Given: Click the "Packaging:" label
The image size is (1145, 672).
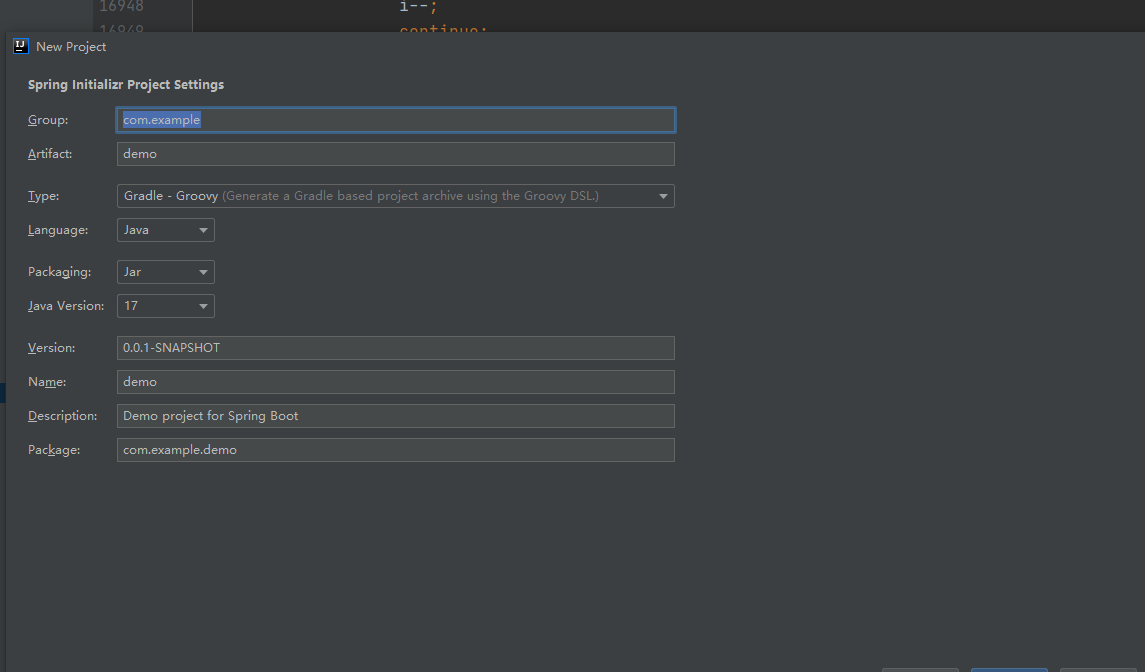Looking at the screenshot, I should coord(60,272).
